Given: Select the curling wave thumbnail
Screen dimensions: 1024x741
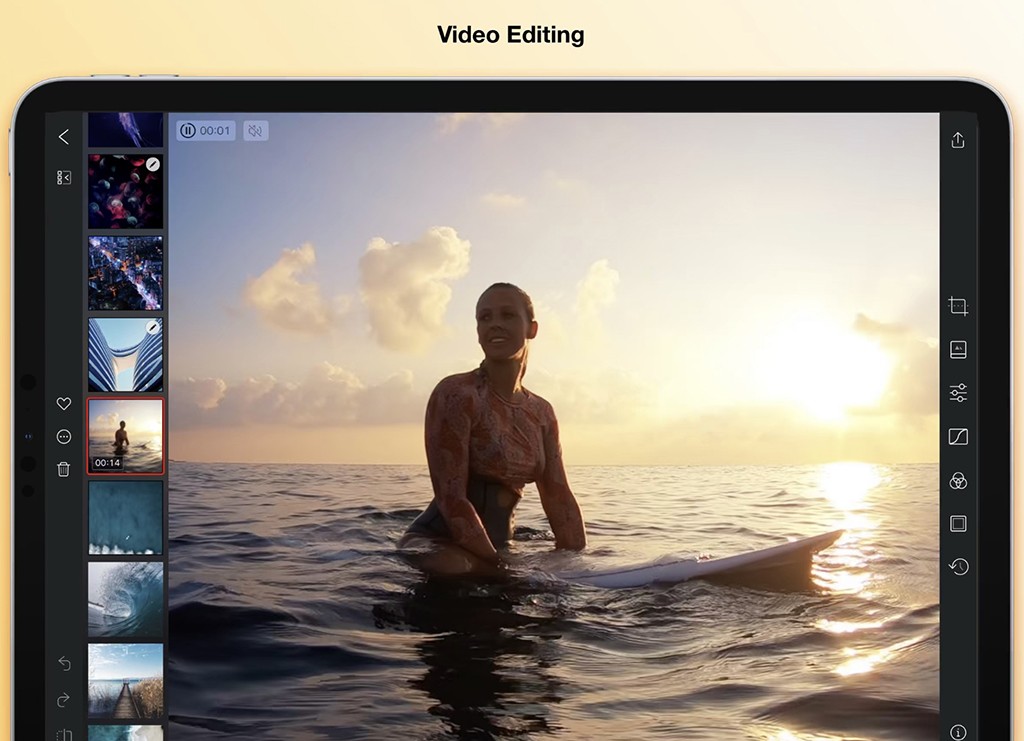Looking at the screenshot, I should pyautogui.click(x=125, y=599).
